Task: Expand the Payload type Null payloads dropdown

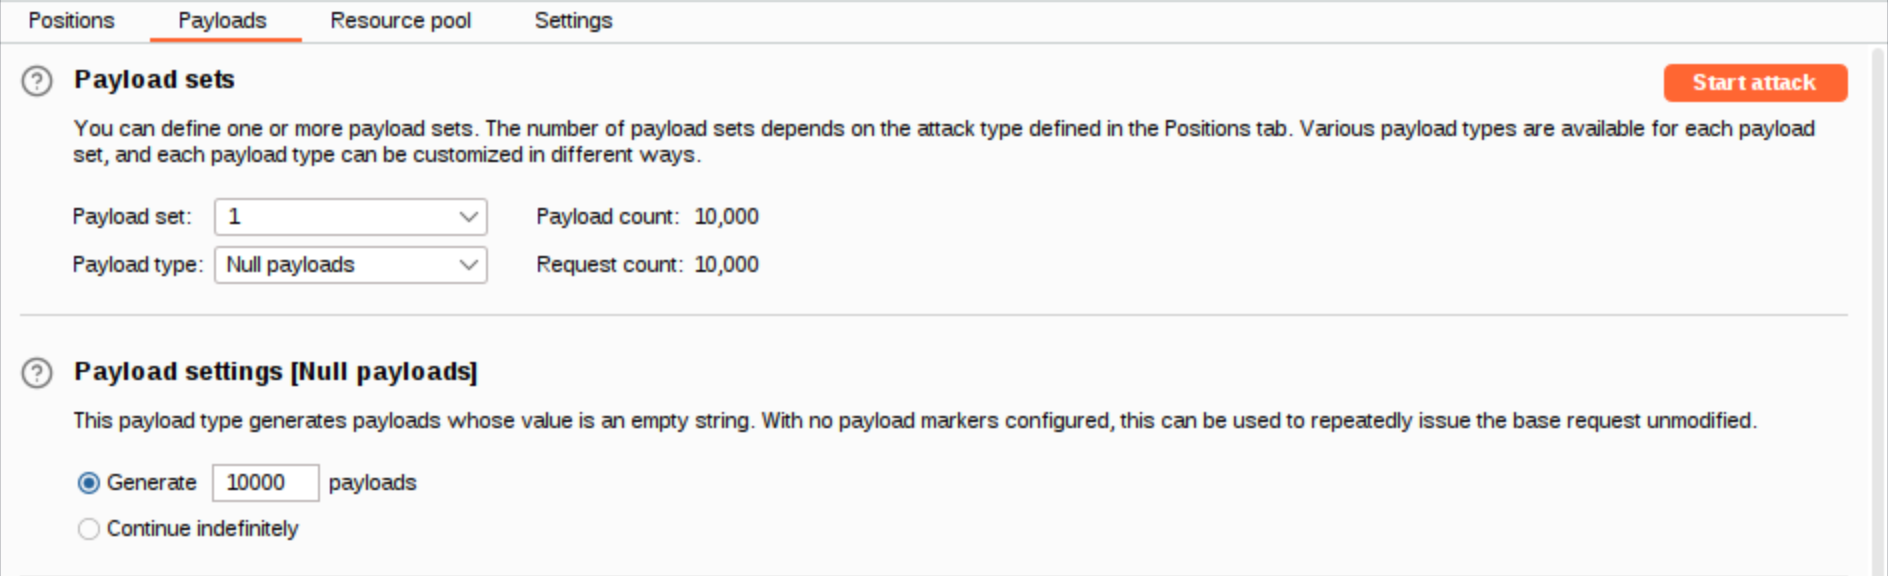Action: 351,265
